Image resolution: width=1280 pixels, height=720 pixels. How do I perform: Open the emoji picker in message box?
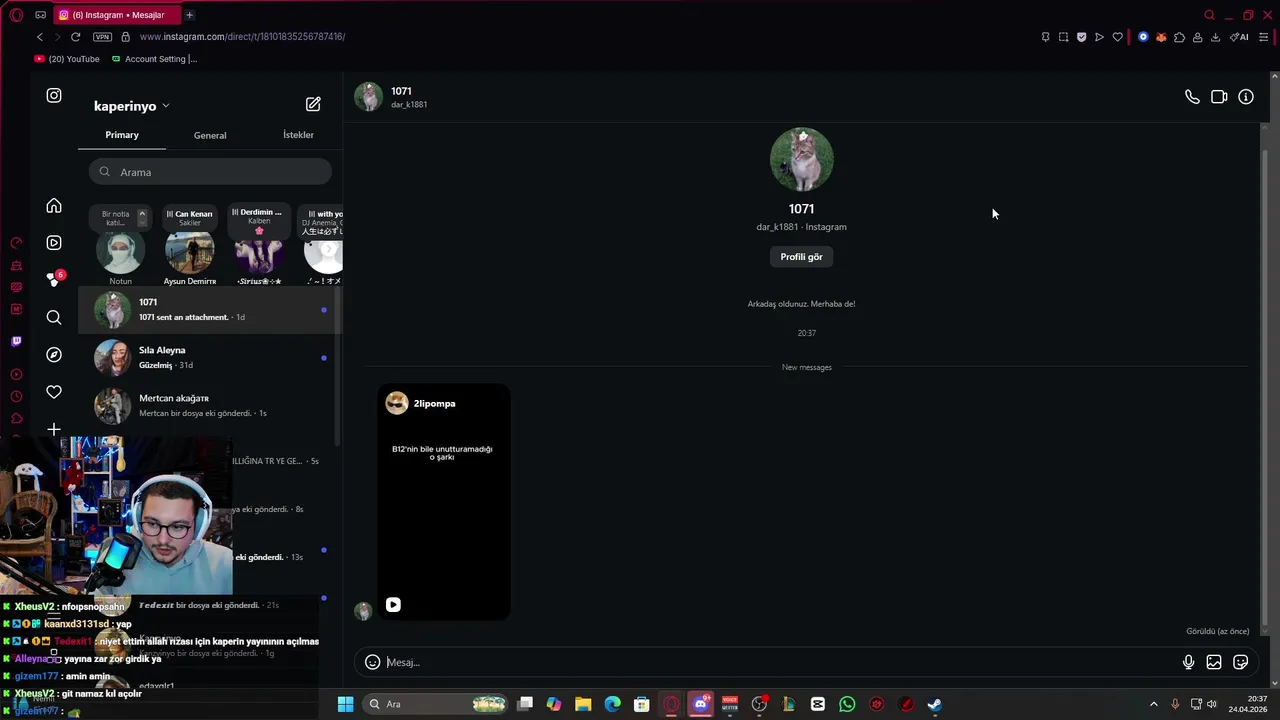click(x=372, y=662)
